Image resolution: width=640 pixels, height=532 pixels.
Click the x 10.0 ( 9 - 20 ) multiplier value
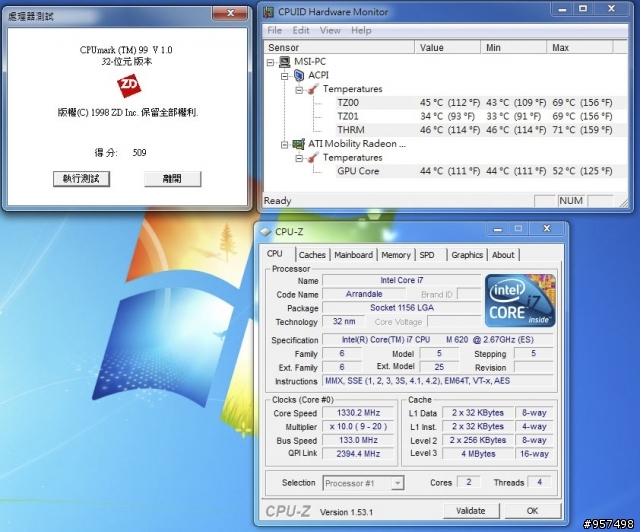click(x=358, y=427)
